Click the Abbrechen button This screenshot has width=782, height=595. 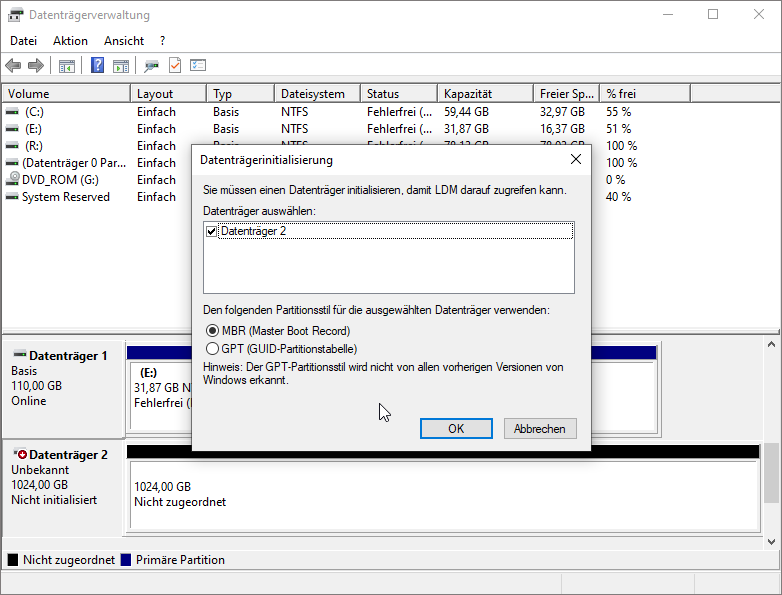(540, 428)
